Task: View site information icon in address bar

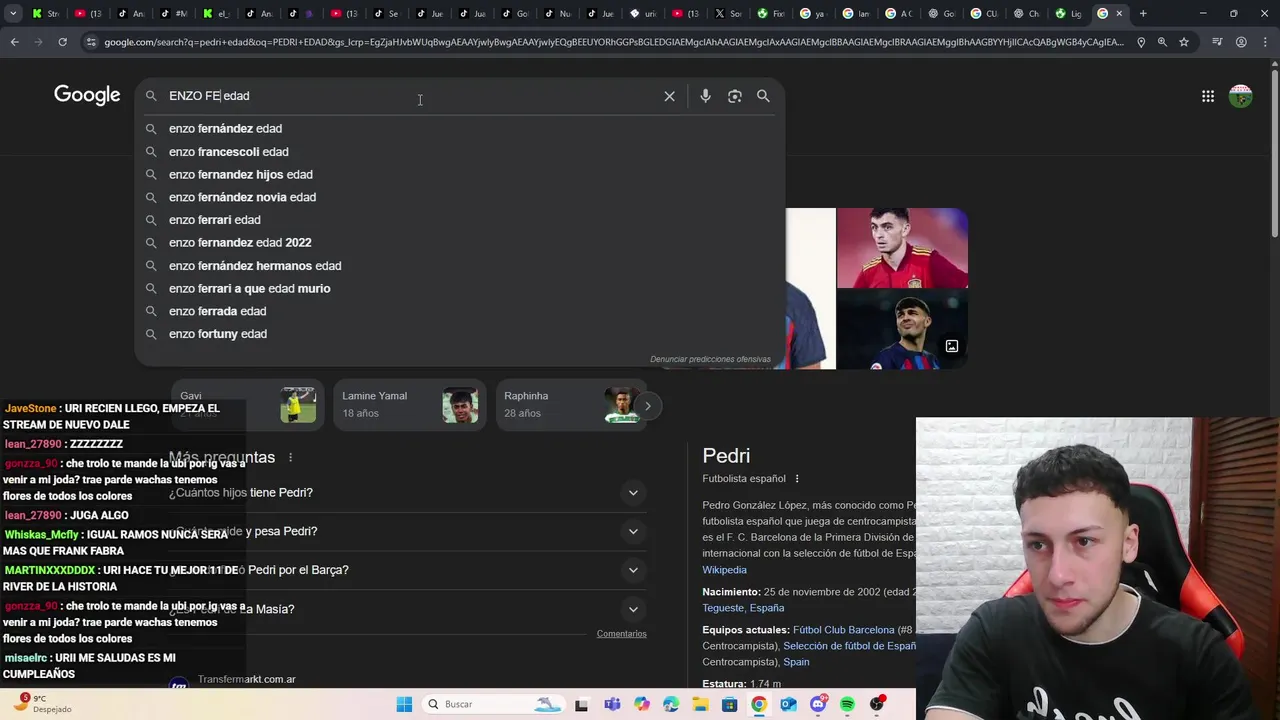Action: click(x=91, y=42)
